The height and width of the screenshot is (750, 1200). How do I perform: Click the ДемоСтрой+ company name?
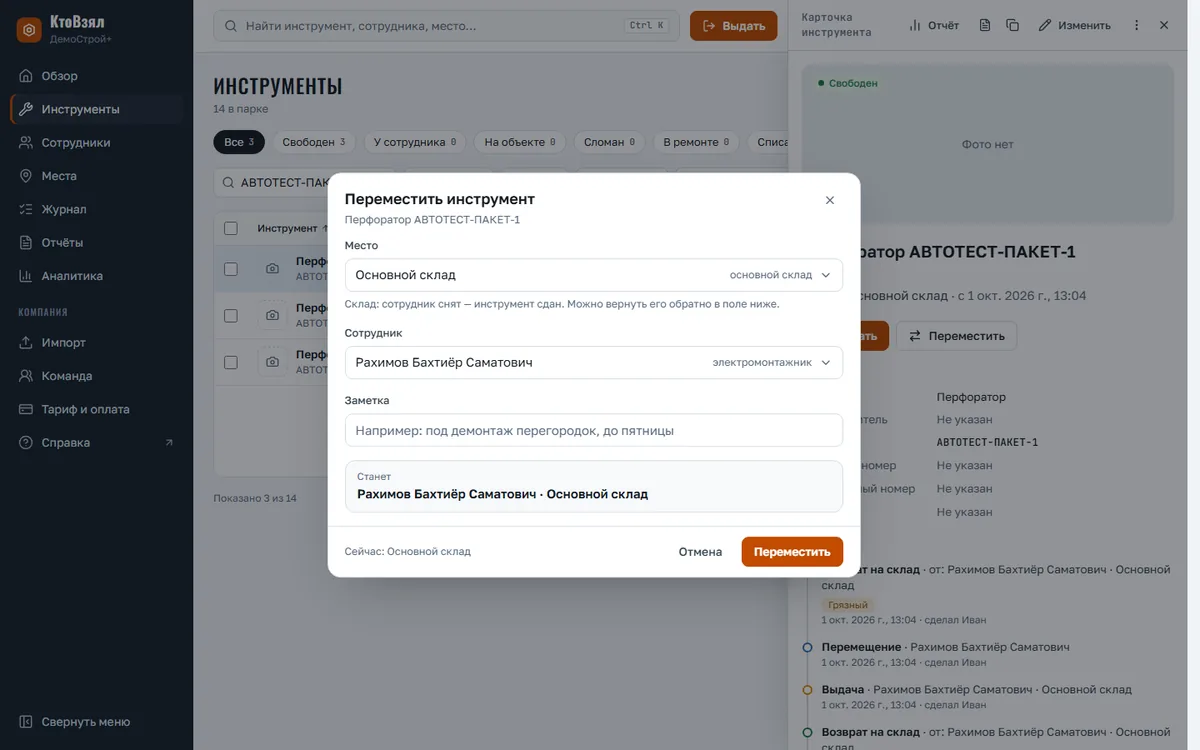coord(81,39)
